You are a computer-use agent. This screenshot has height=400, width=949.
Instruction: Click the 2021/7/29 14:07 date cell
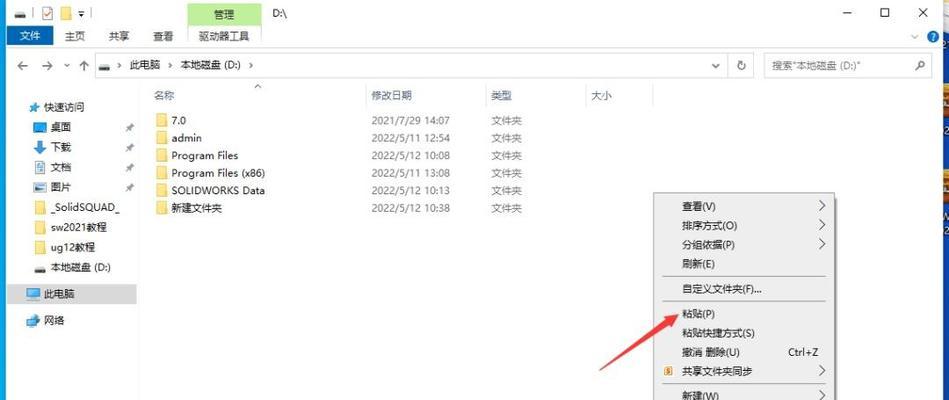410,120
